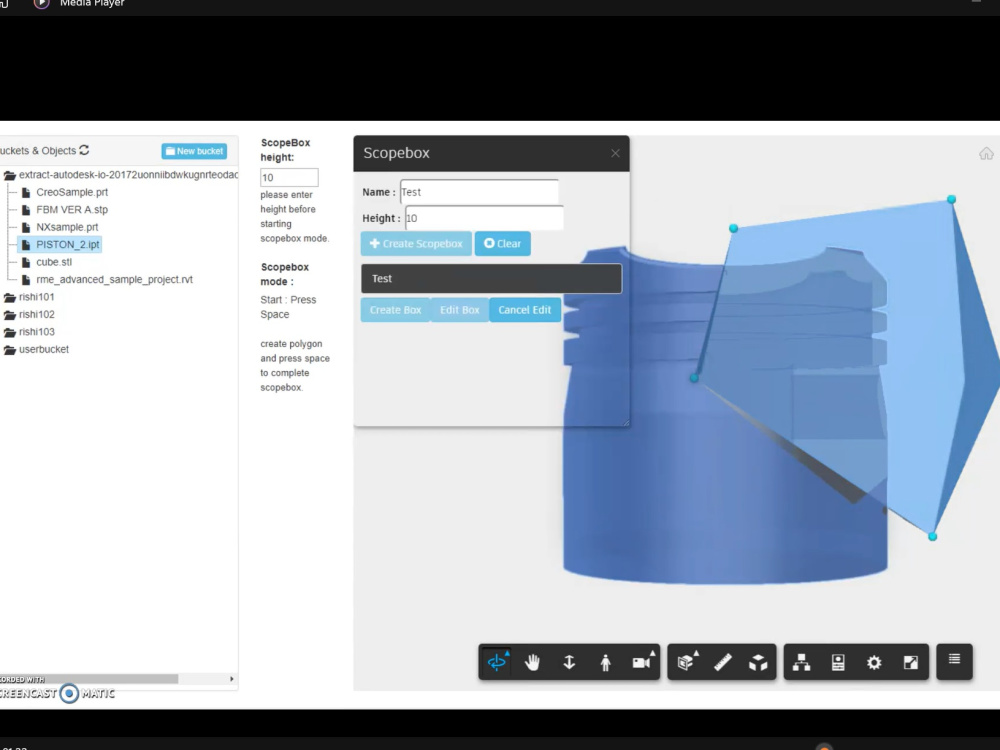This screenshot has height=750, width=1000.
Task: Open the Properties panel icon
Action: coord(838,663)
